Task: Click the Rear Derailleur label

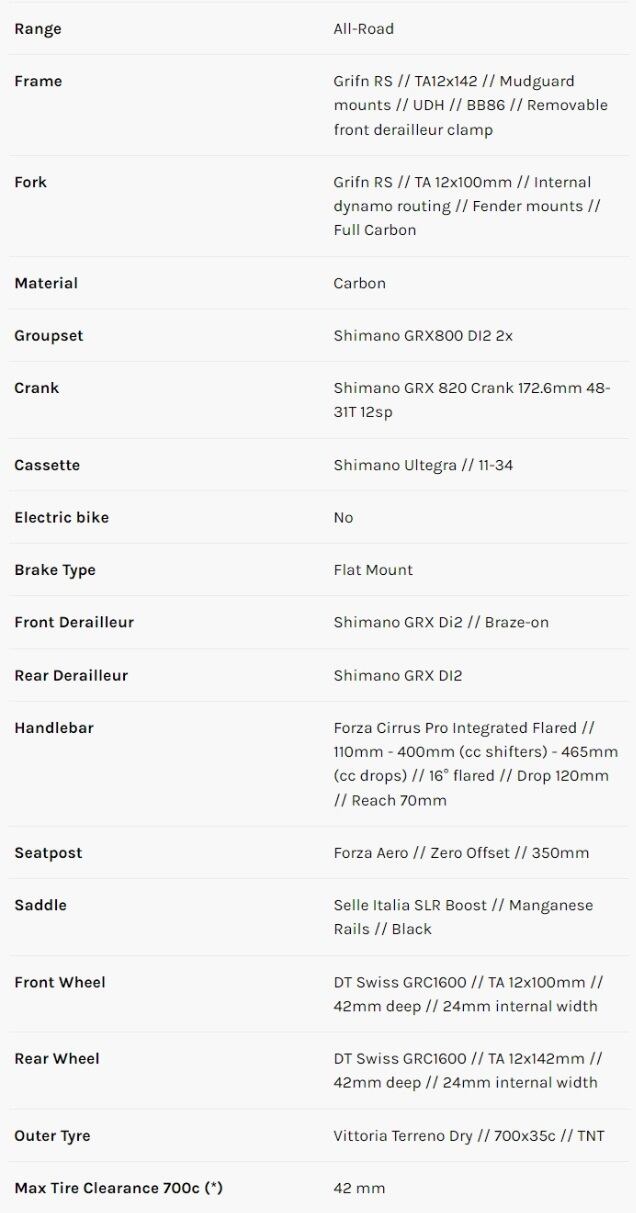Action: 71,675
